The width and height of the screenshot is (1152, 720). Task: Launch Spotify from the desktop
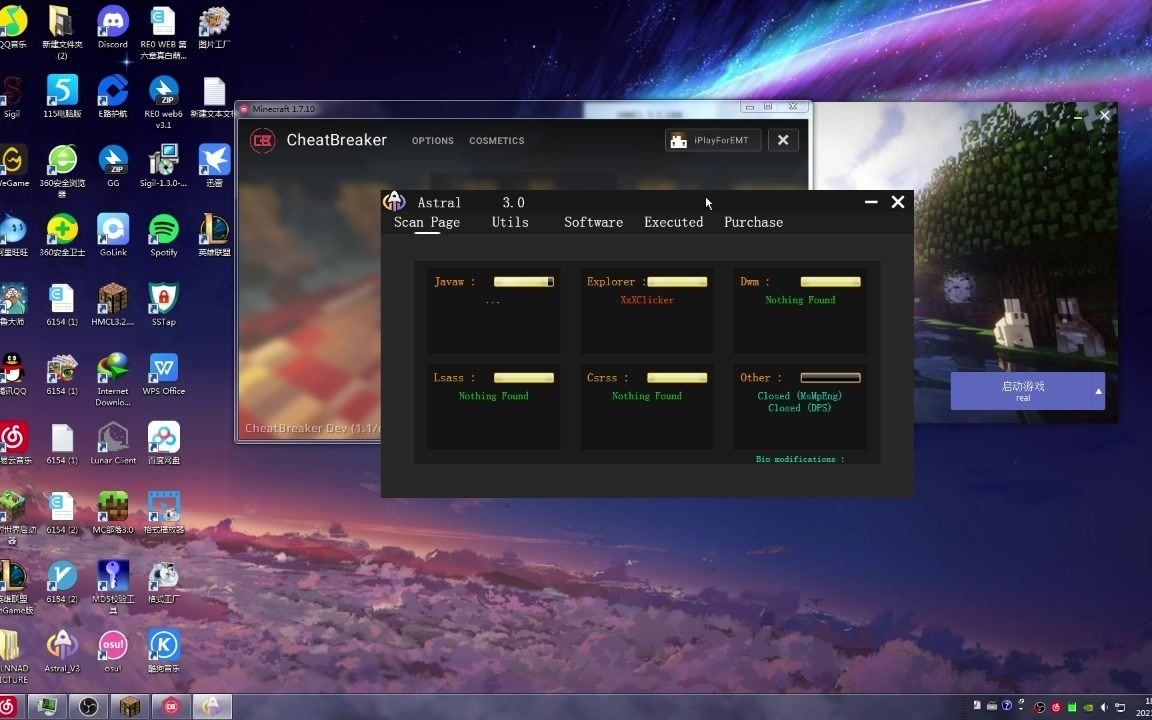click(164, 235)
